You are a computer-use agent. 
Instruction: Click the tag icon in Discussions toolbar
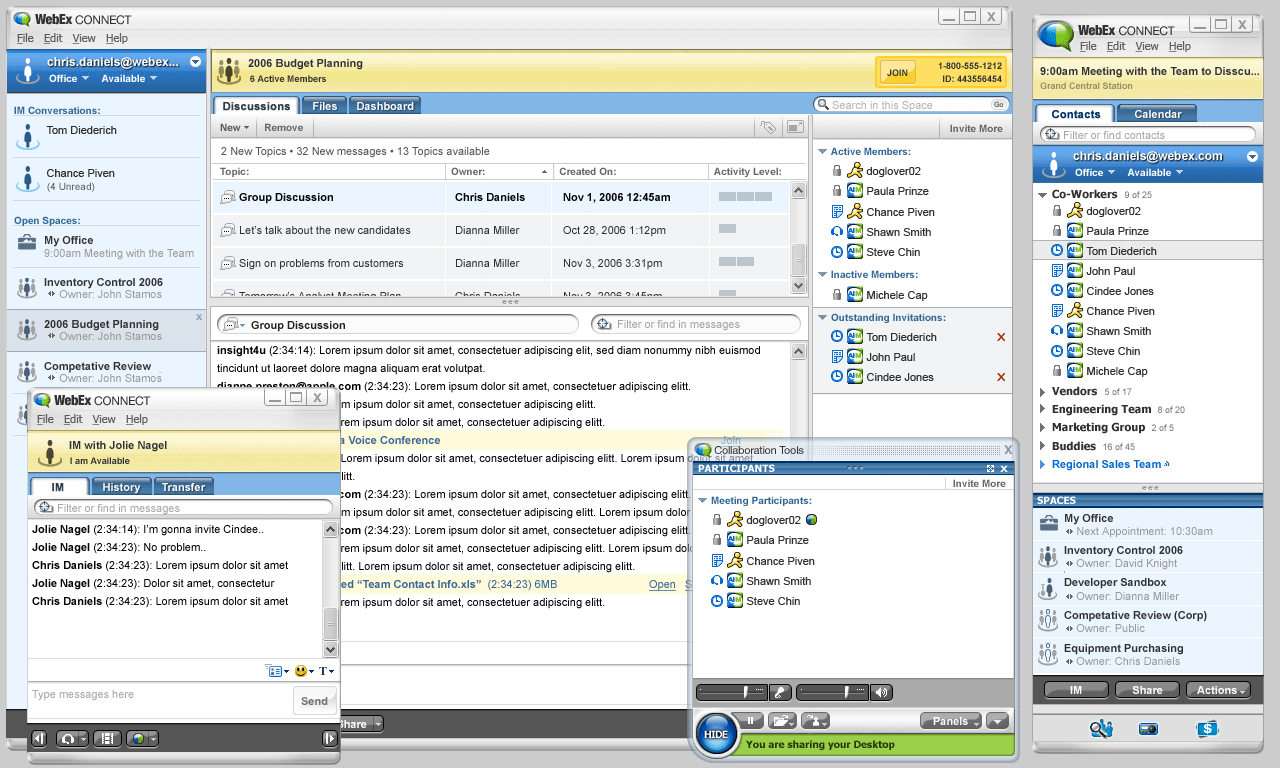(767, 127)
